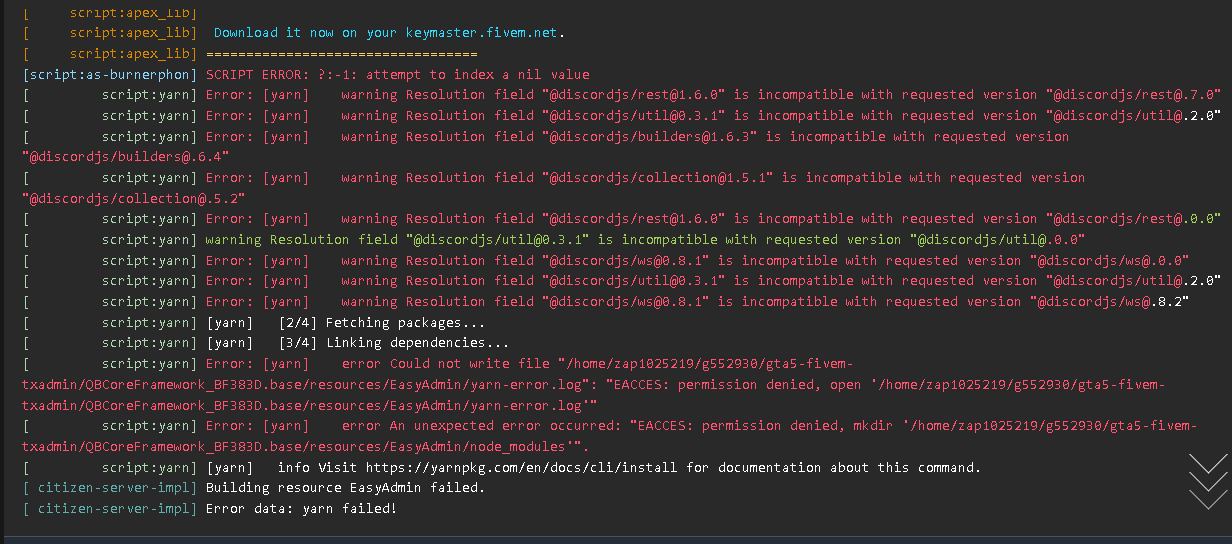1232x544 pixels.
Task: Click the node_modules mkdir path in error
Action: [300, 447]
